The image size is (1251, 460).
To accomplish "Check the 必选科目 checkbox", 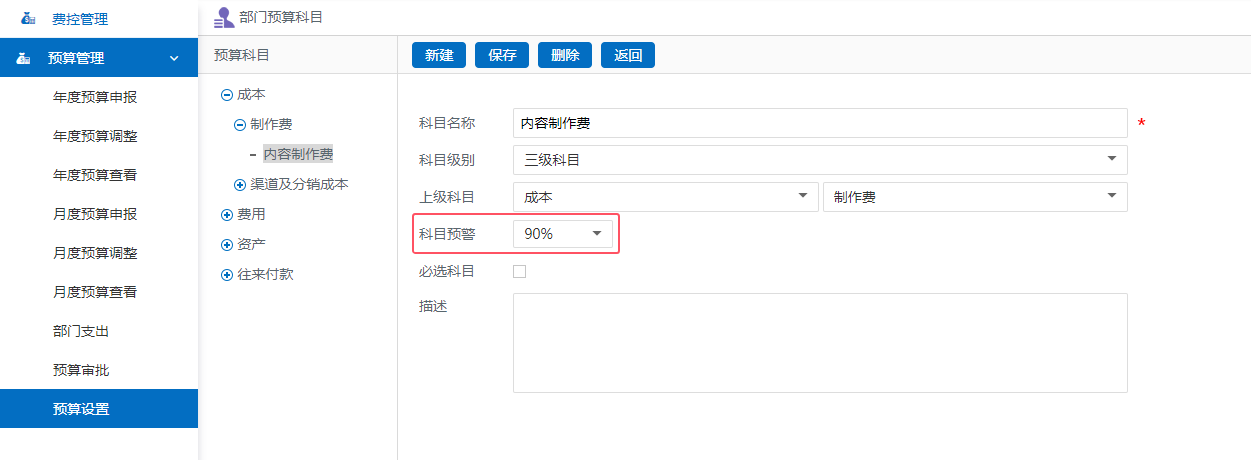I will (x=519, y=271).
